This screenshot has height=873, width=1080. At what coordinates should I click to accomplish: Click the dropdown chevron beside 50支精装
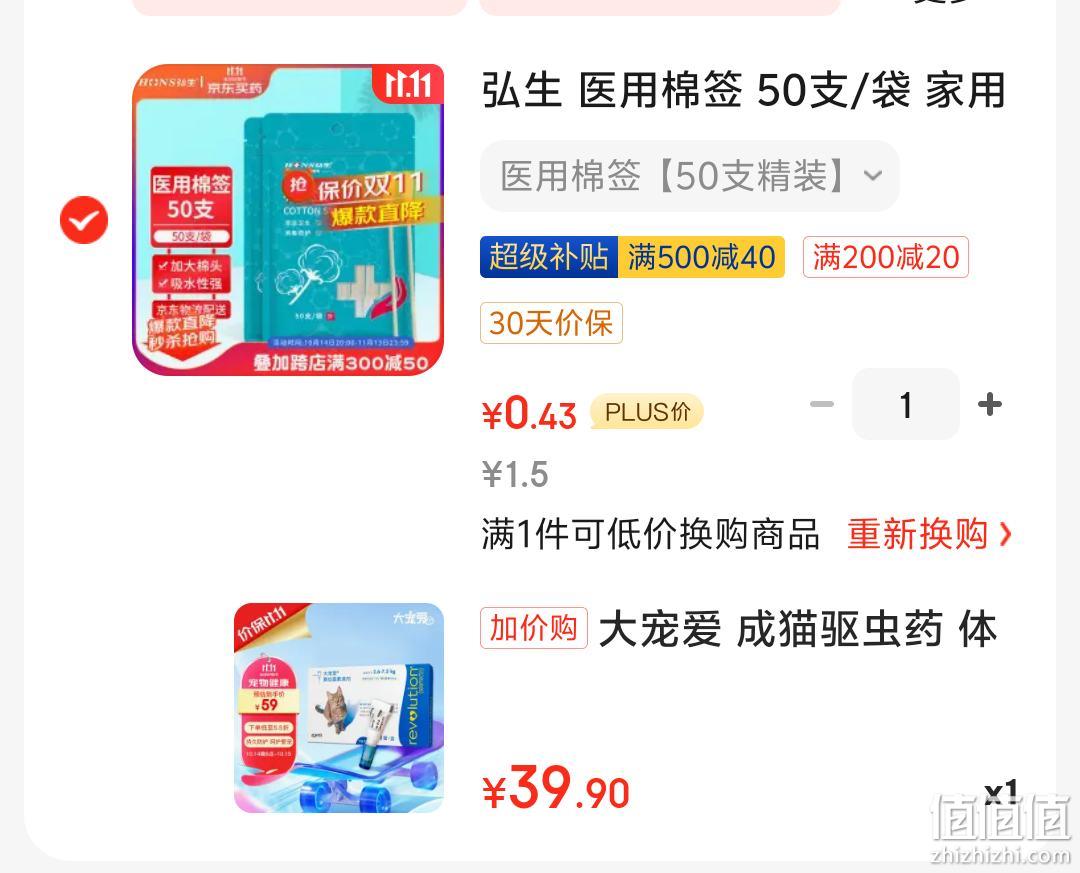873,176
